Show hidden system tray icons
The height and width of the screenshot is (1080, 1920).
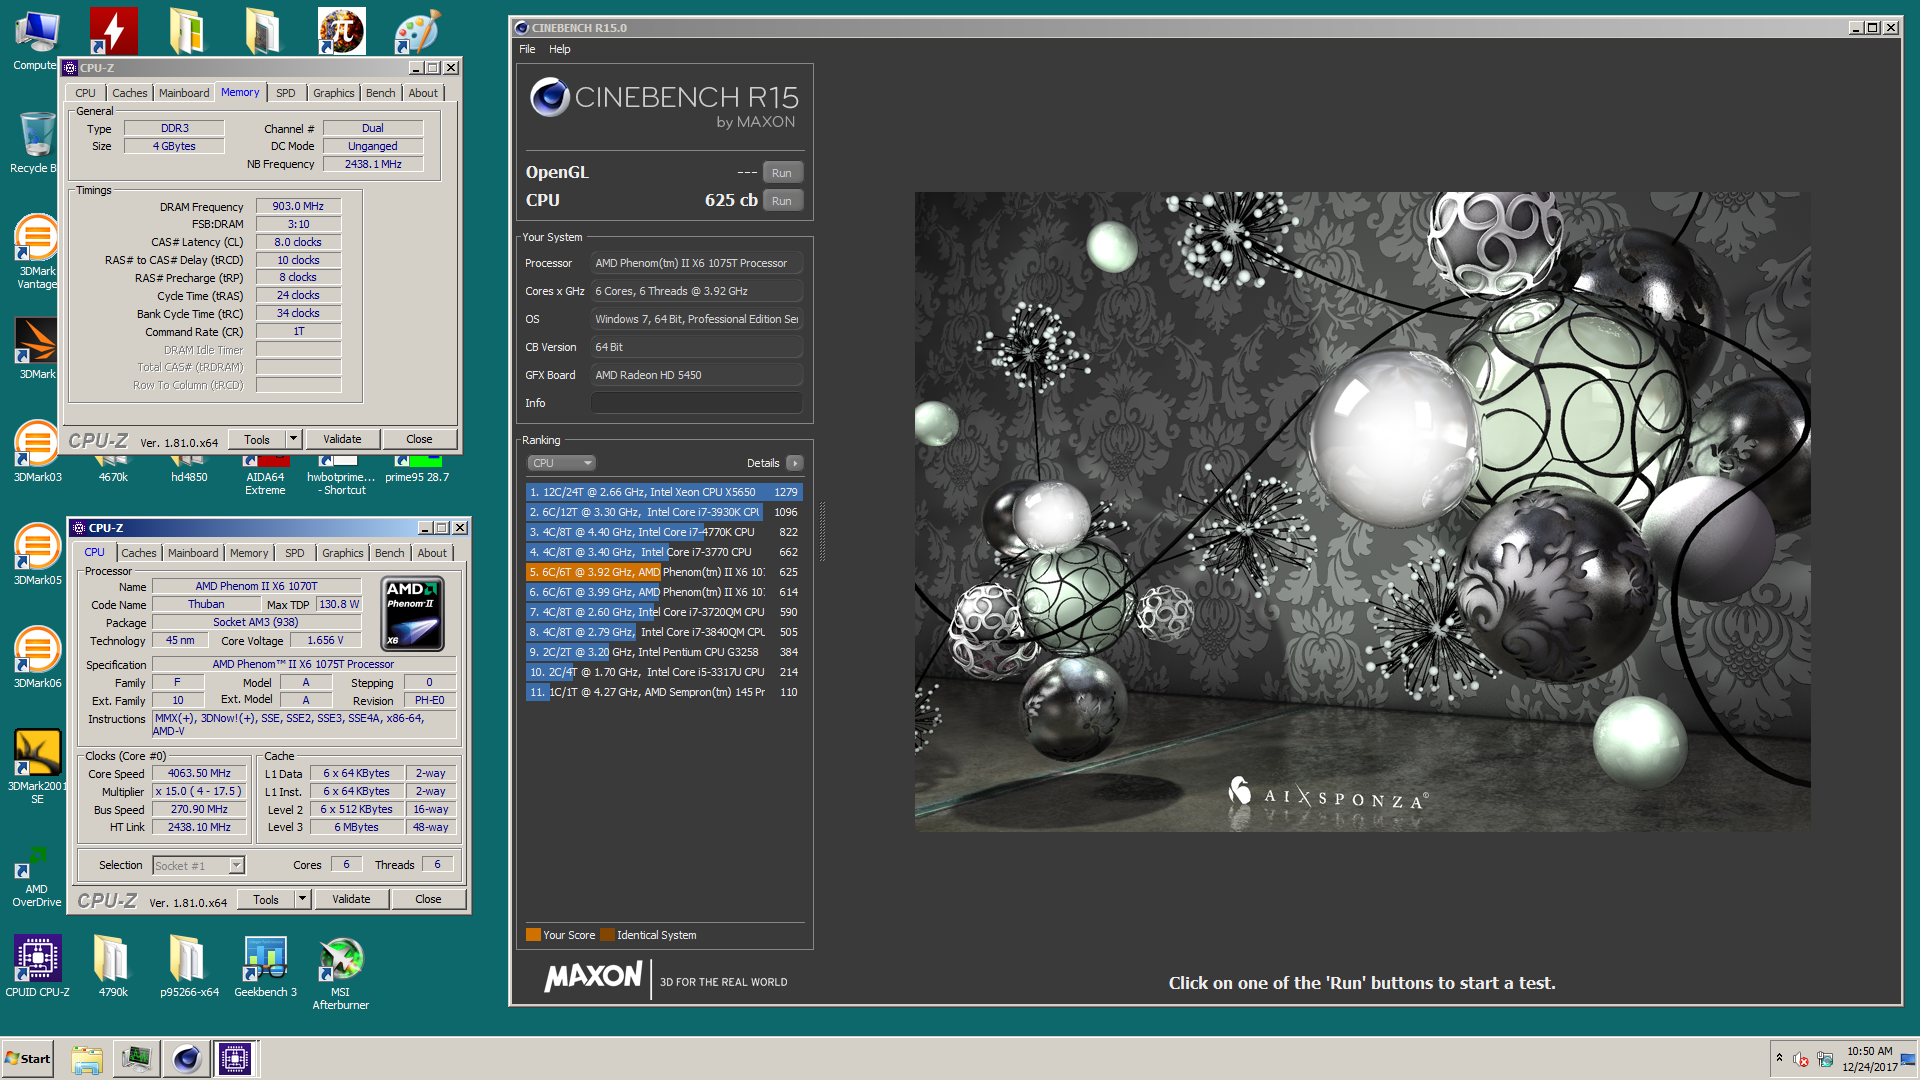click(x=1779, y=1058)
